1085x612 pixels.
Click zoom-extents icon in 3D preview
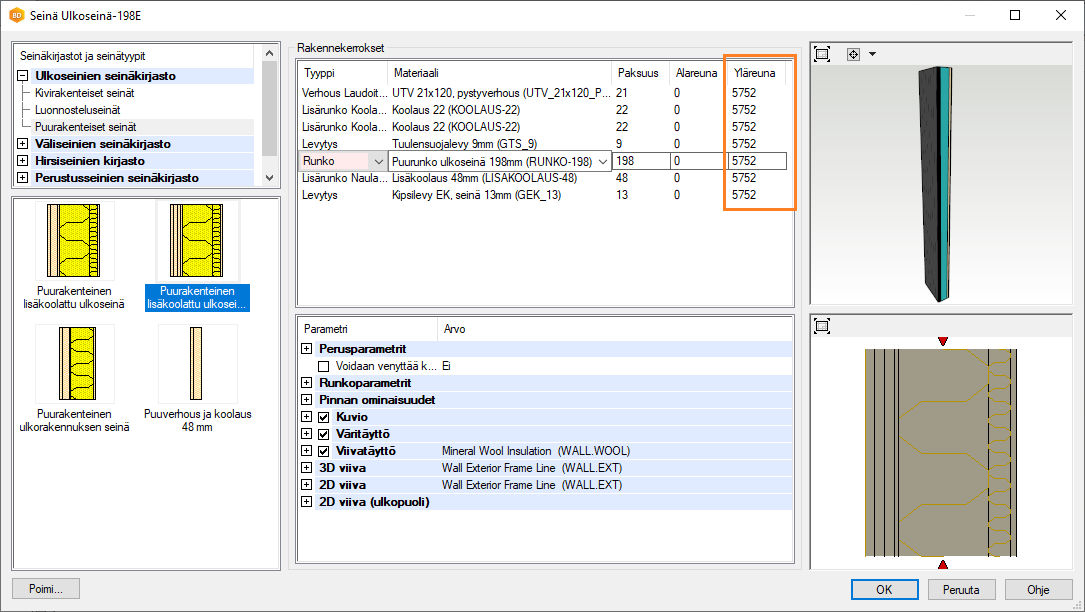click(822, 54)
